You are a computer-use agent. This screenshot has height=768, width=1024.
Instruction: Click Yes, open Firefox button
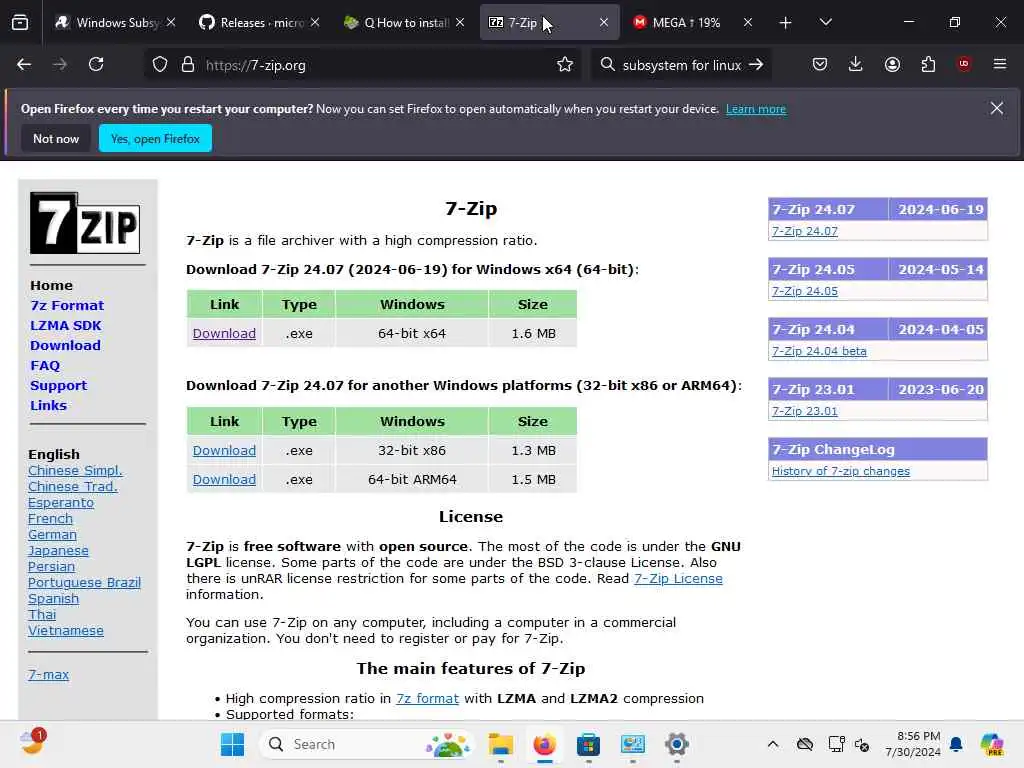(x=155, y=138)
